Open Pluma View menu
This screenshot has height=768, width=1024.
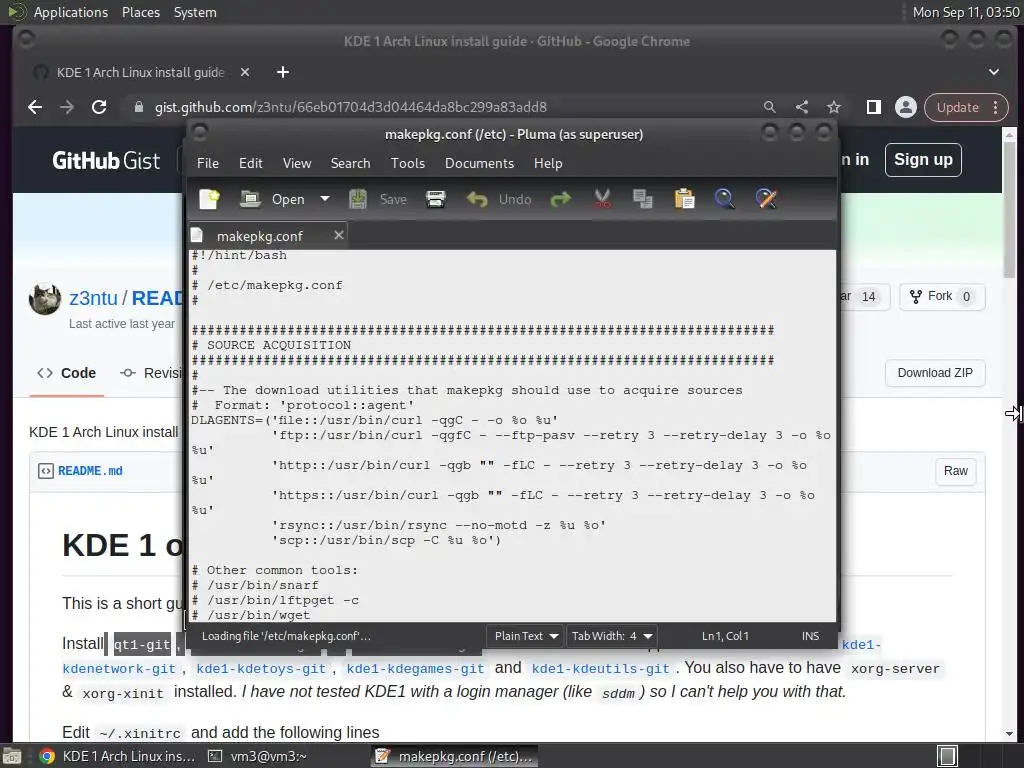click(x=296, y=163)
